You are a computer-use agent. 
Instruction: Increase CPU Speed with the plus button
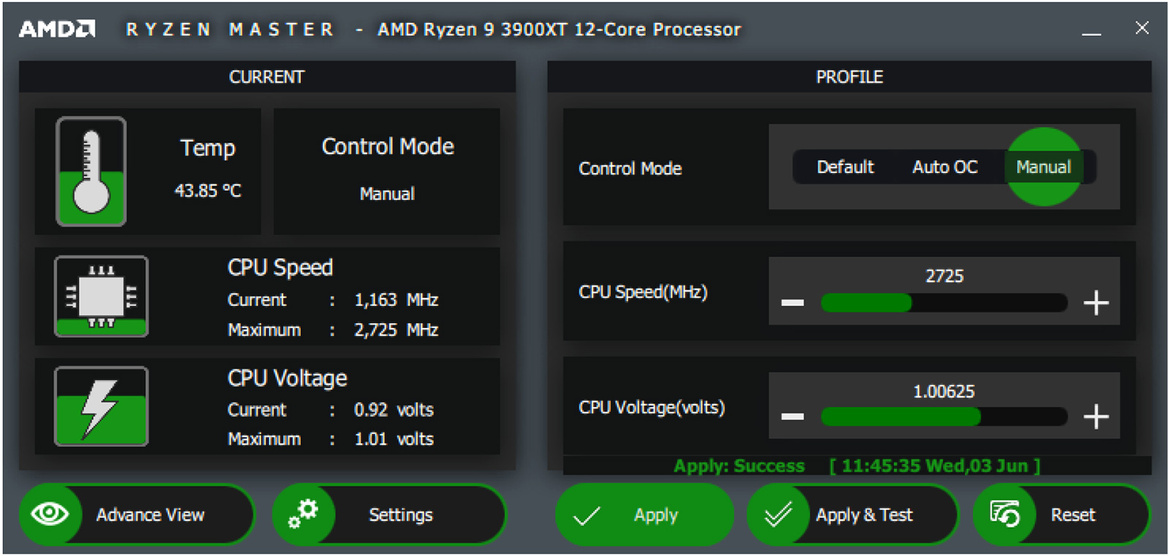coord(1096,303)
